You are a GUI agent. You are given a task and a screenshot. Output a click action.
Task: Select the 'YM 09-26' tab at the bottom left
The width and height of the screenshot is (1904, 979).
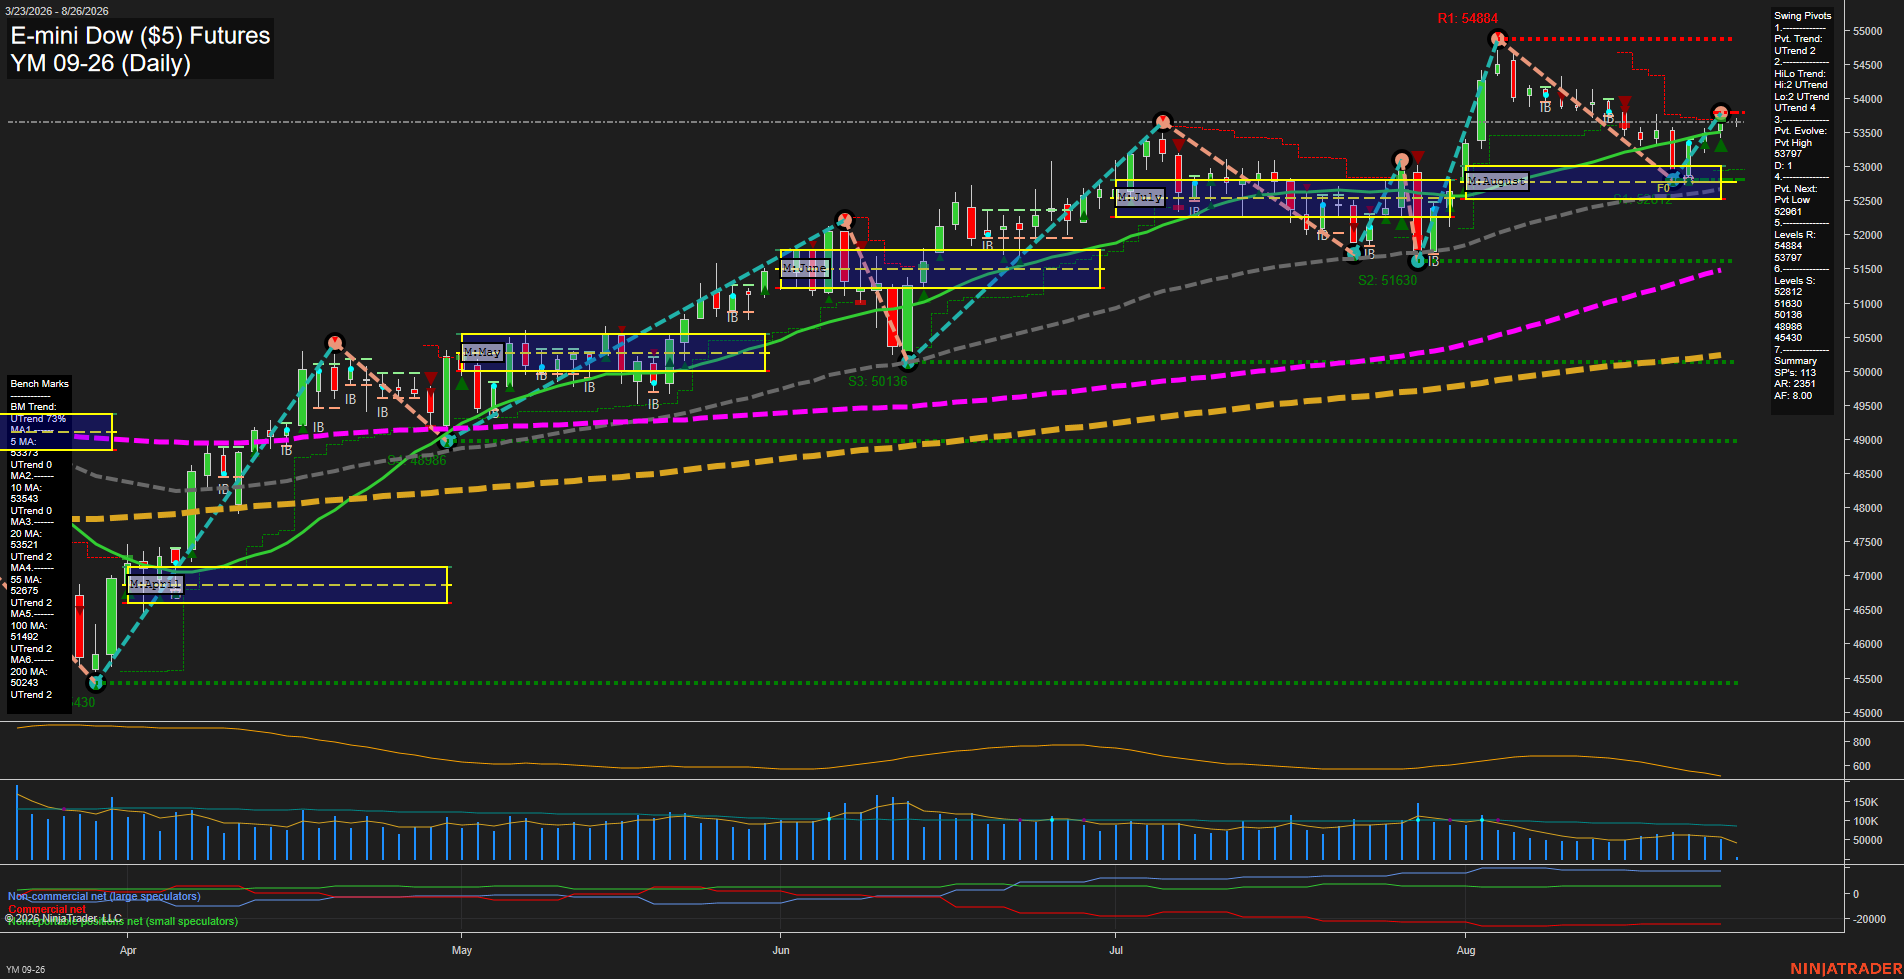[26, 970]
